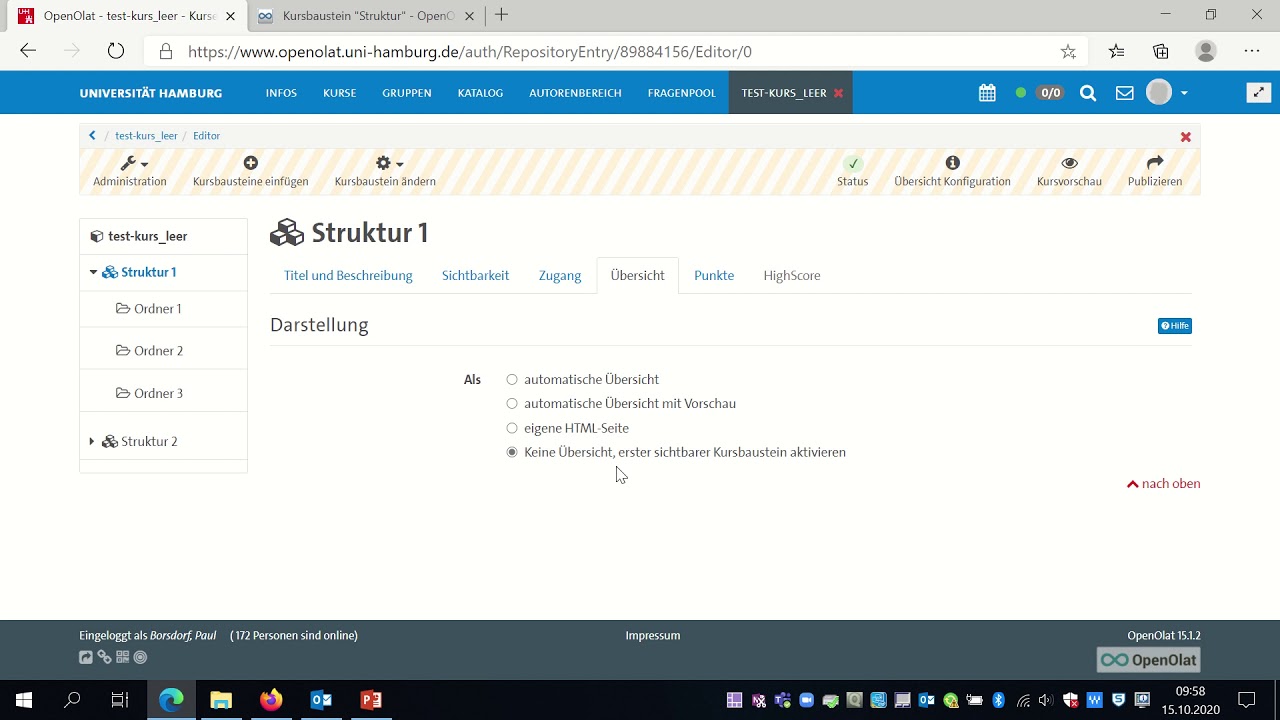The image size is (1280, 720).
Task: Toggle full-screen expand arrows icon
Action: [x=1259, y=93]
